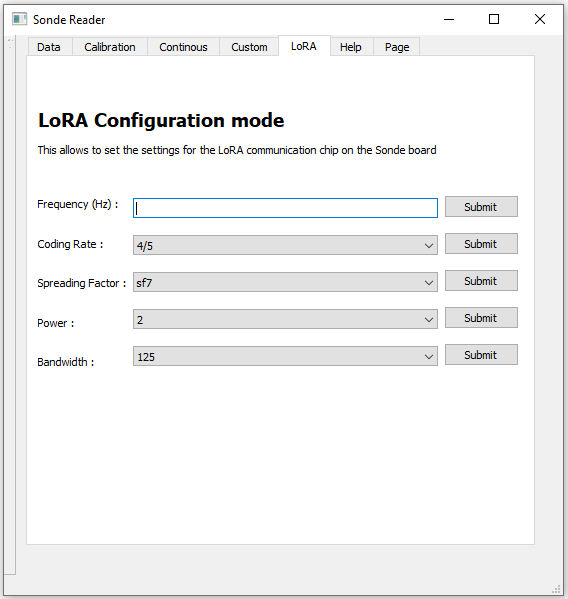Viewport: 568px width, 599px height.
Task: Go to the Custom tab
Action: [249, 47]
